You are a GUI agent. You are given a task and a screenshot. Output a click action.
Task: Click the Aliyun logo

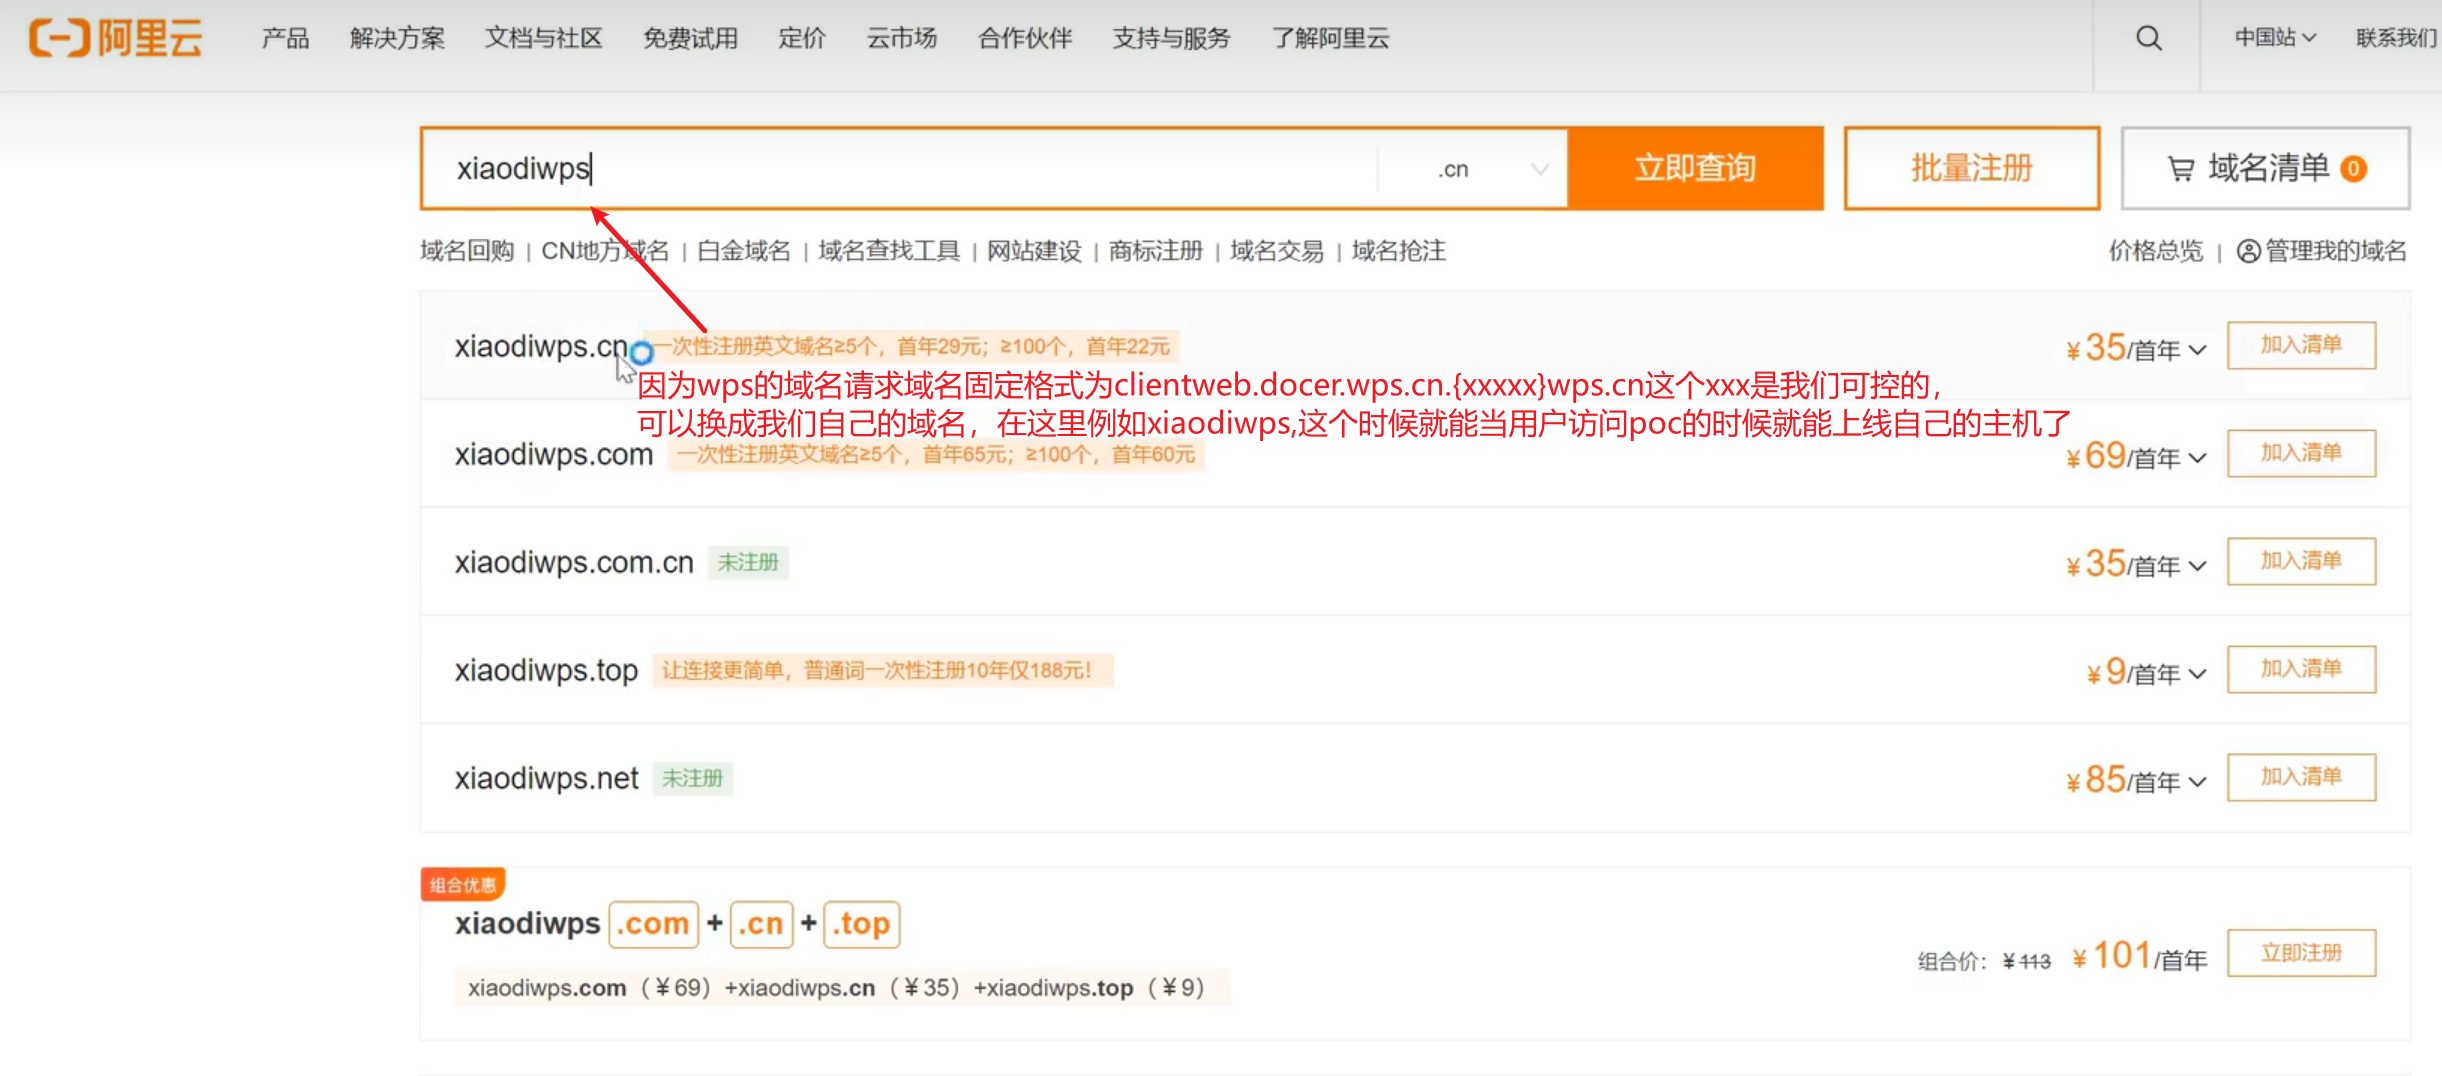coord(115,38)
